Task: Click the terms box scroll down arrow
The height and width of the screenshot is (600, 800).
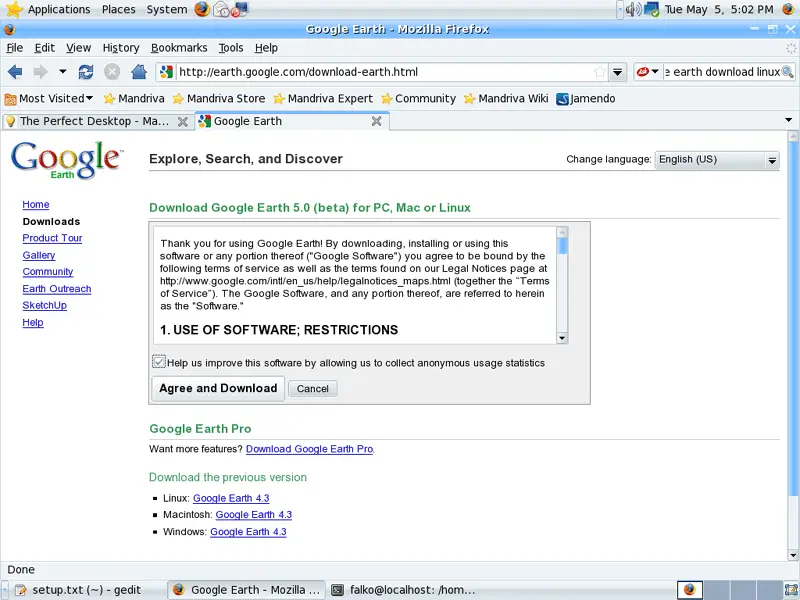Action: (x=562, y=338)
